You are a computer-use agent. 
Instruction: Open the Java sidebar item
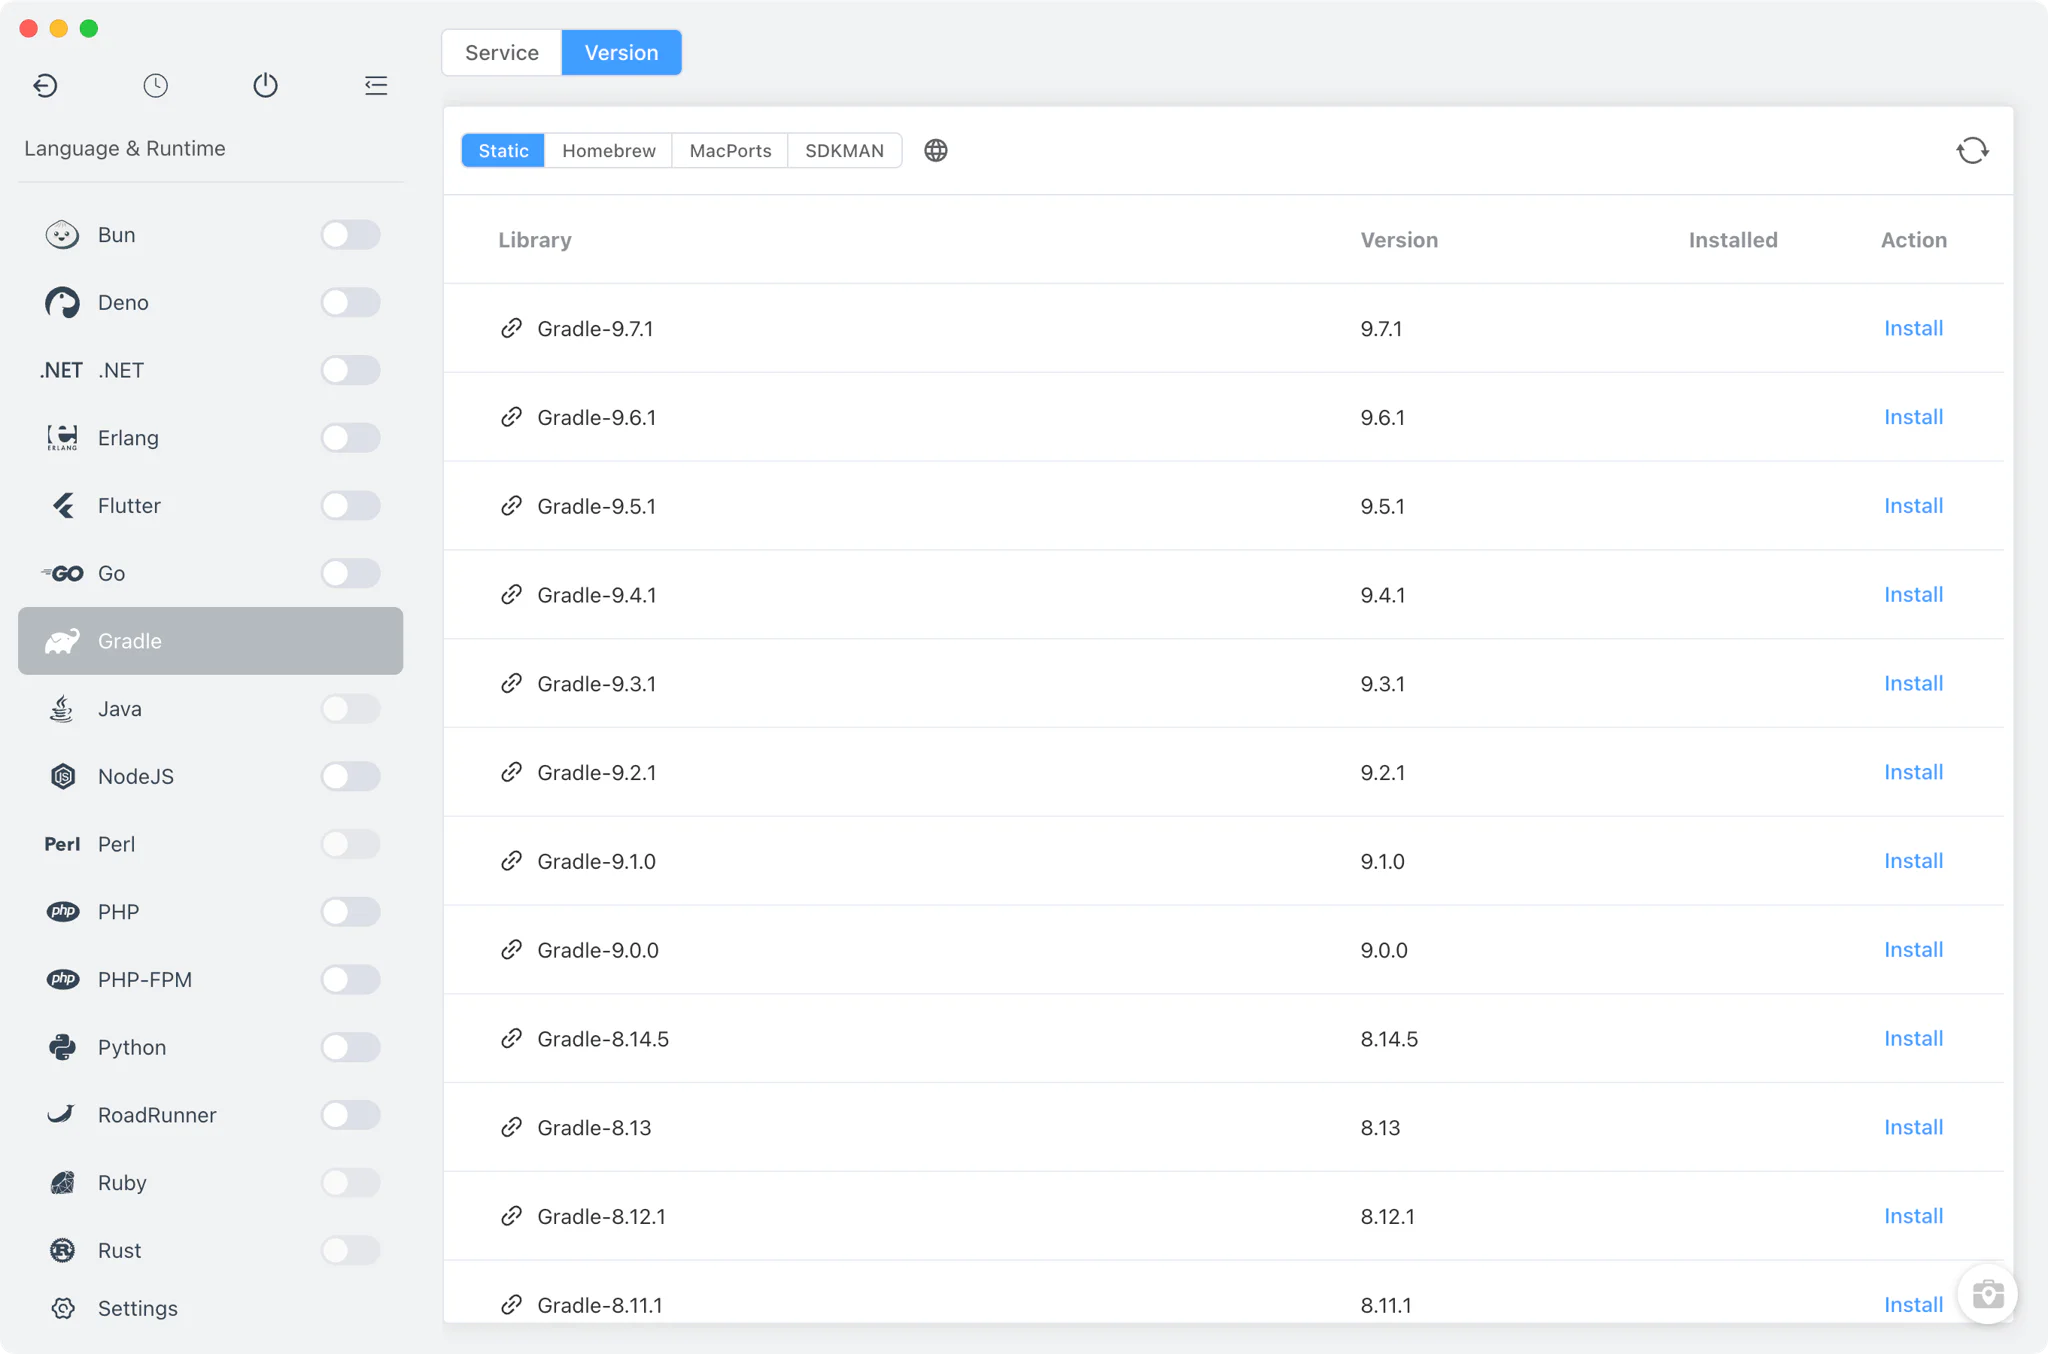coord(210,709)
